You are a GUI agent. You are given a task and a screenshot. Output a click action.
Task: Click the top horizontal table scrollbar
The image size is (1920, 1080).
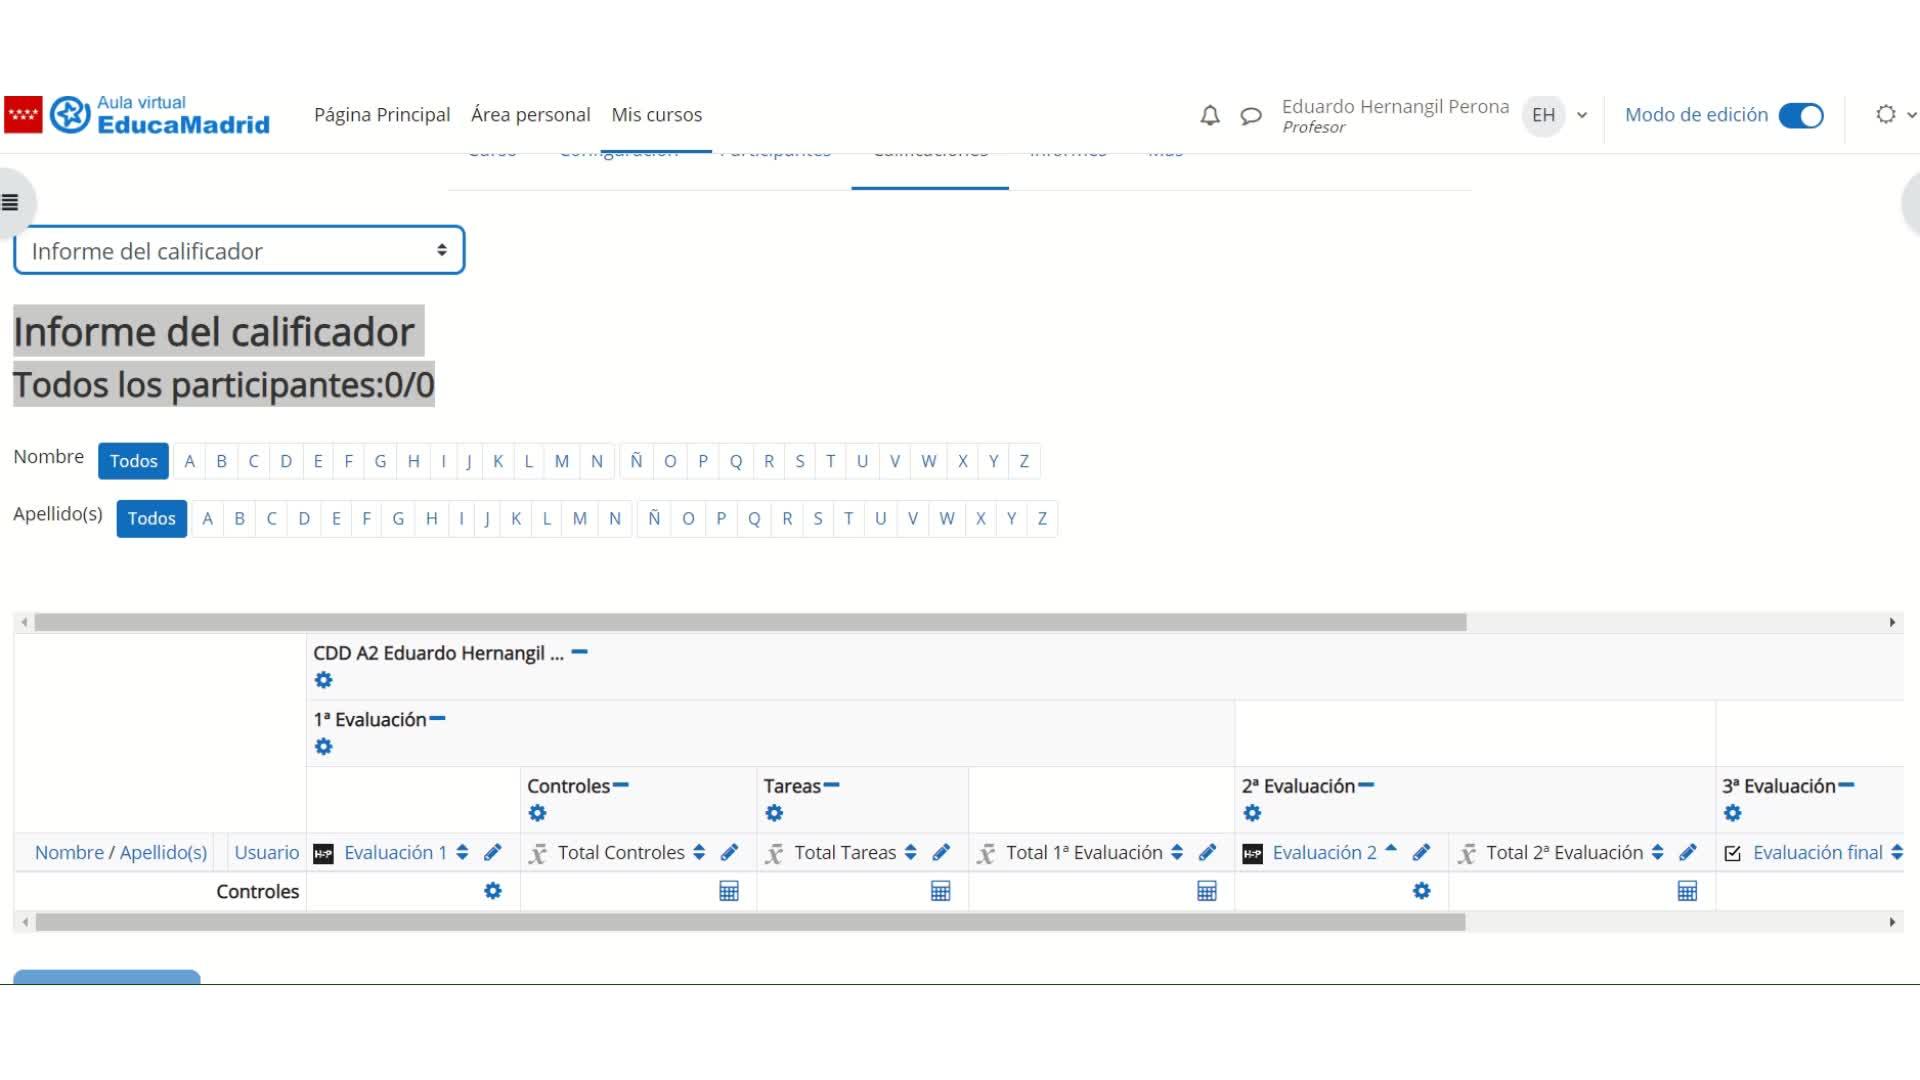[750, 622]
